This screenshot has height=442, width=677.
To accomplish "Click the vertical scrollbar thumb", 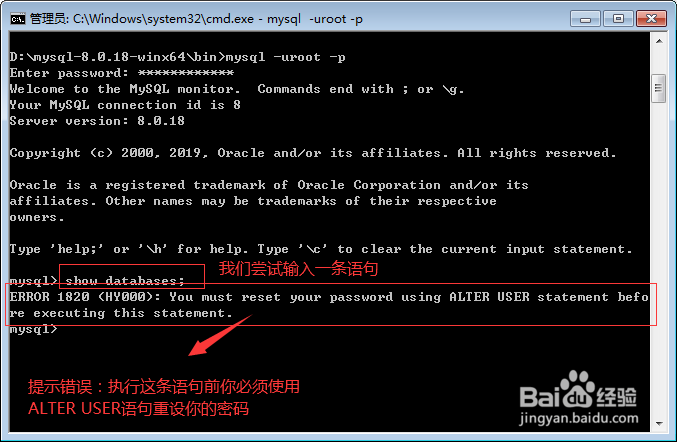I will 659,88.
